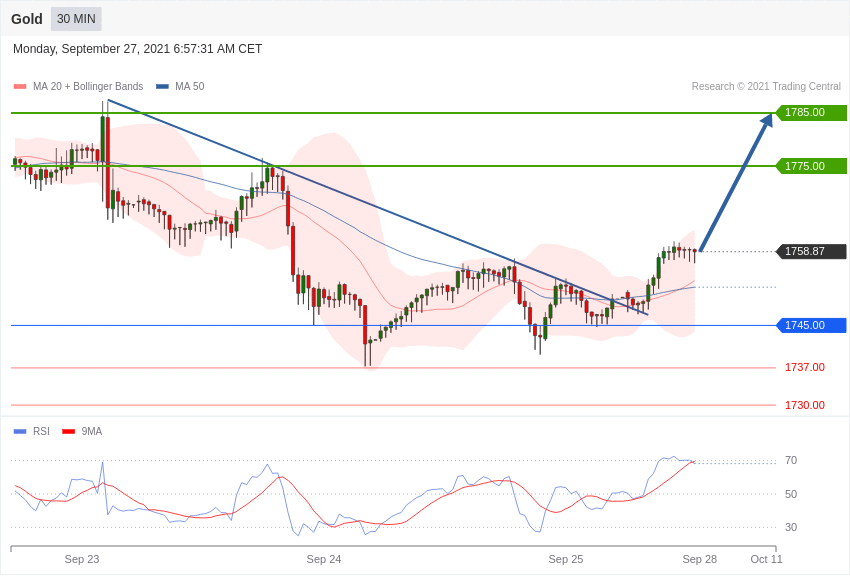Select the green 1775.00 price tag
Image resolution: width=850 pixels, height=576 pixels.
811,166
